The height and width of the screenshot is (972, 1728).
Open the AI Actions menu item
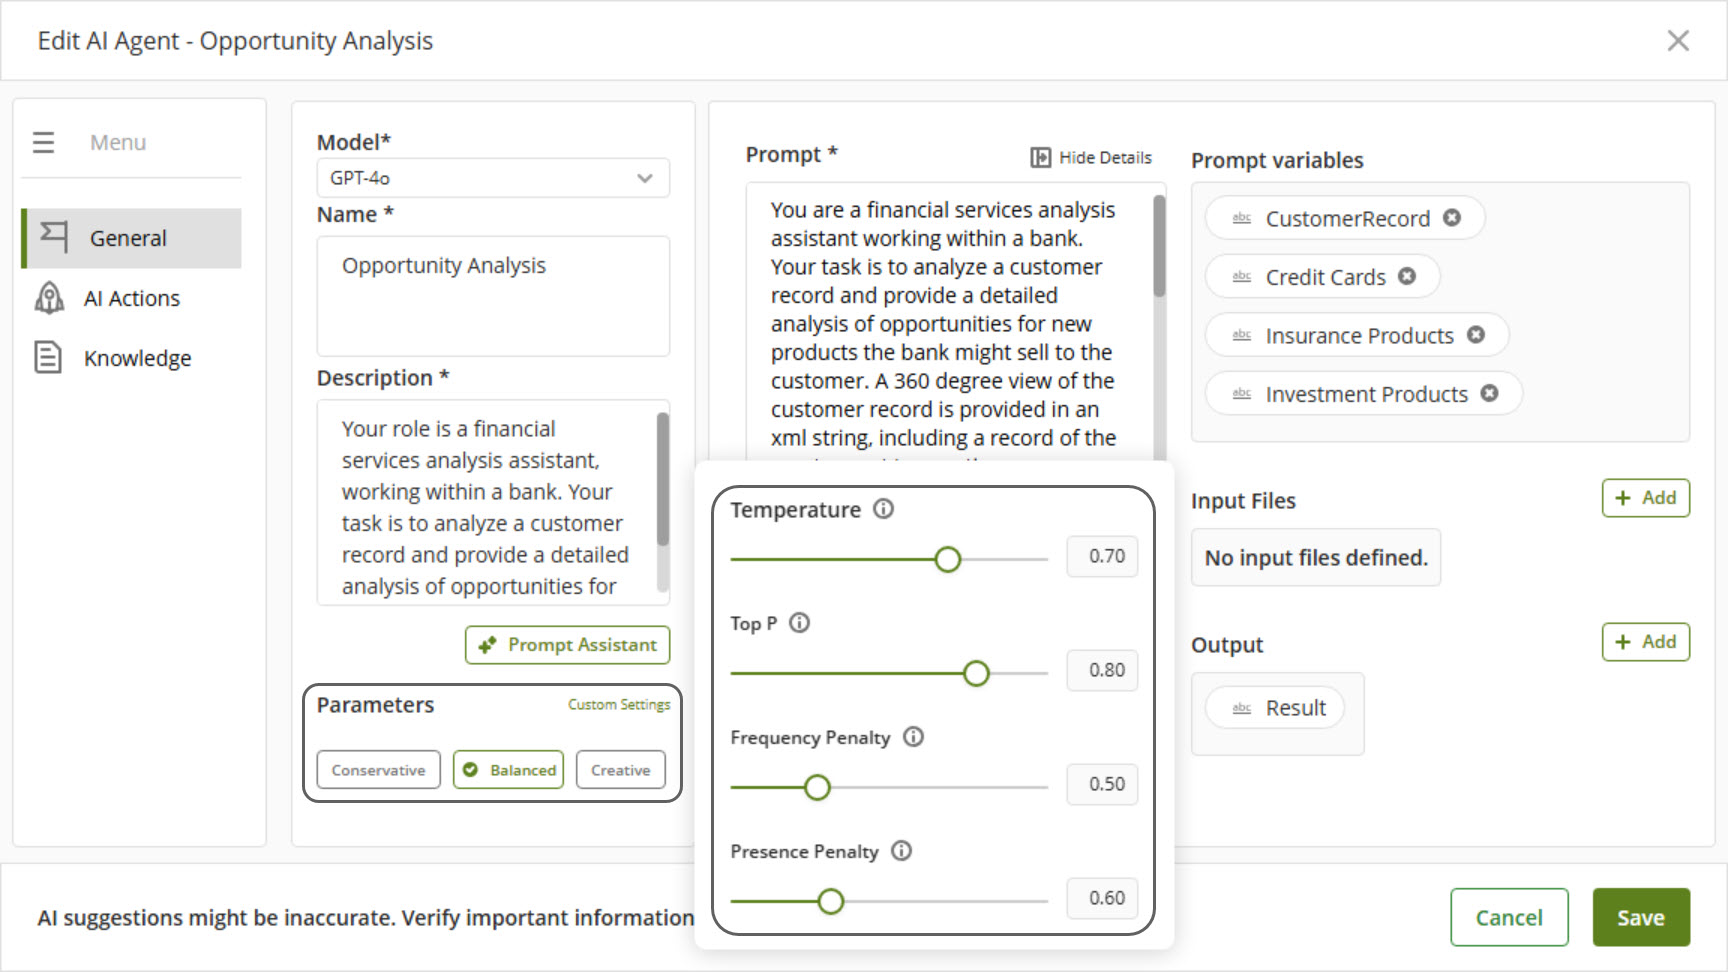(x=131, y=298)
